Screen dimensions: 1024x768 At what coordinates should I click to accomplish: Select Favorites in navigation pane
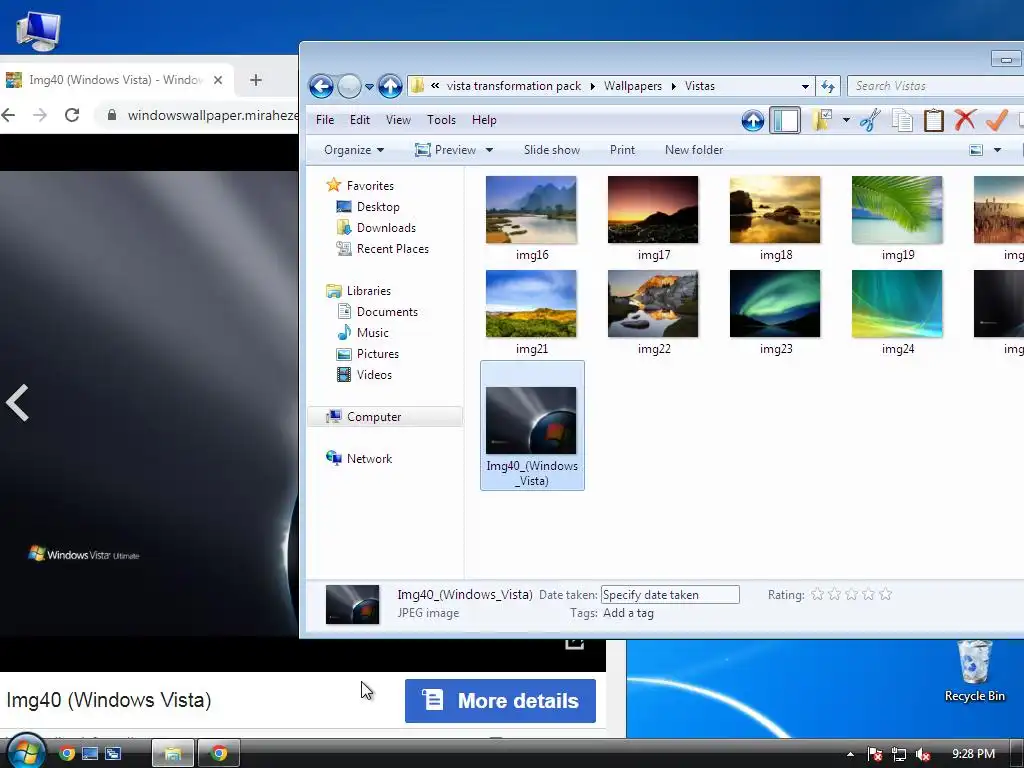point(370,185)
